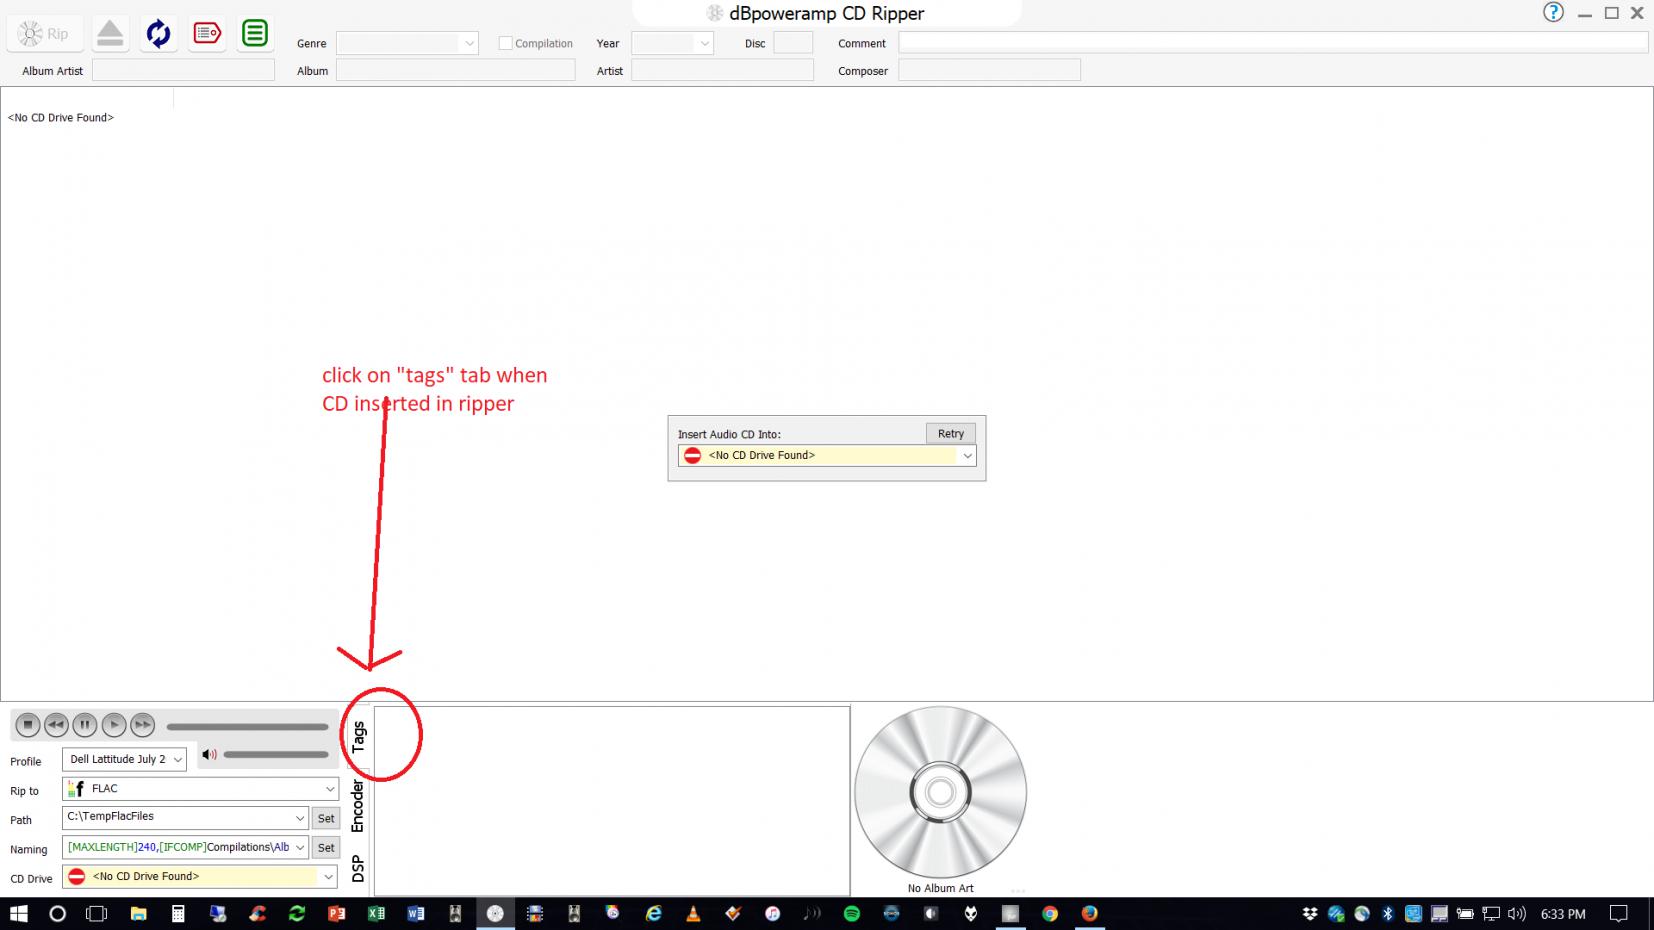Expand the Profile dropdown
Viewport: 1654px width, 930px height.
124,760
